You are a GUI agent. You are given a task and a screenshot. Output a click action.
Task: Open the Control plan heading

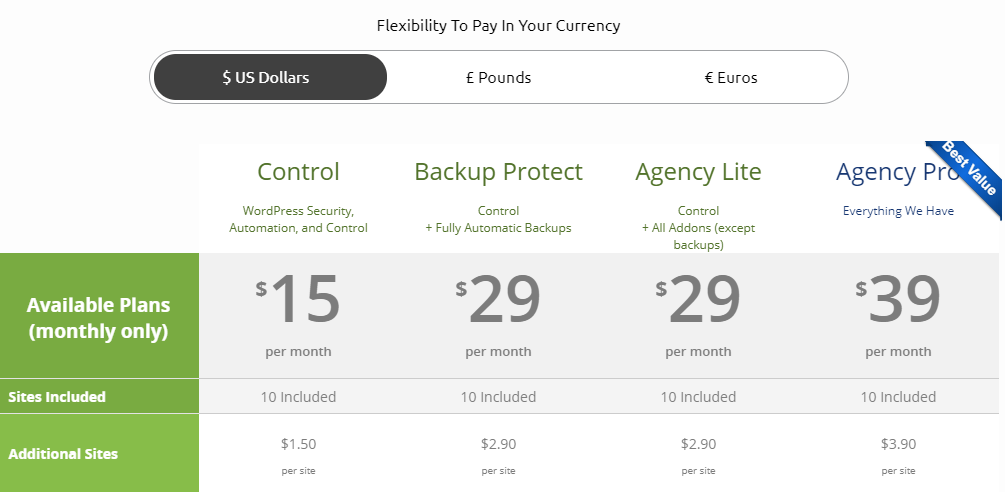(298, 172)
